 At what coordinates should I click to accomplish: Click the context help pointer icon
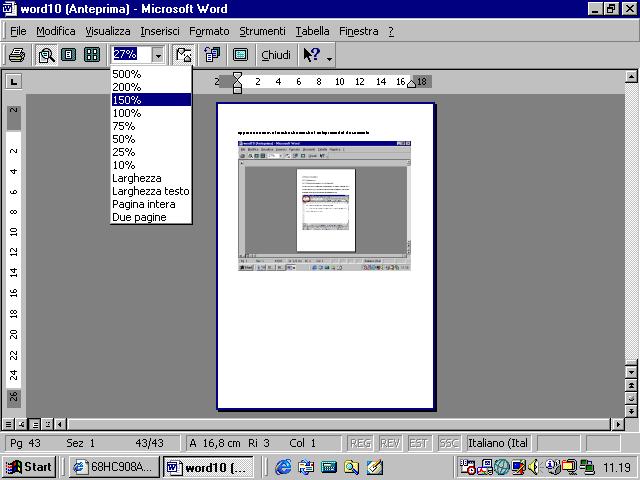coord(311,55)
